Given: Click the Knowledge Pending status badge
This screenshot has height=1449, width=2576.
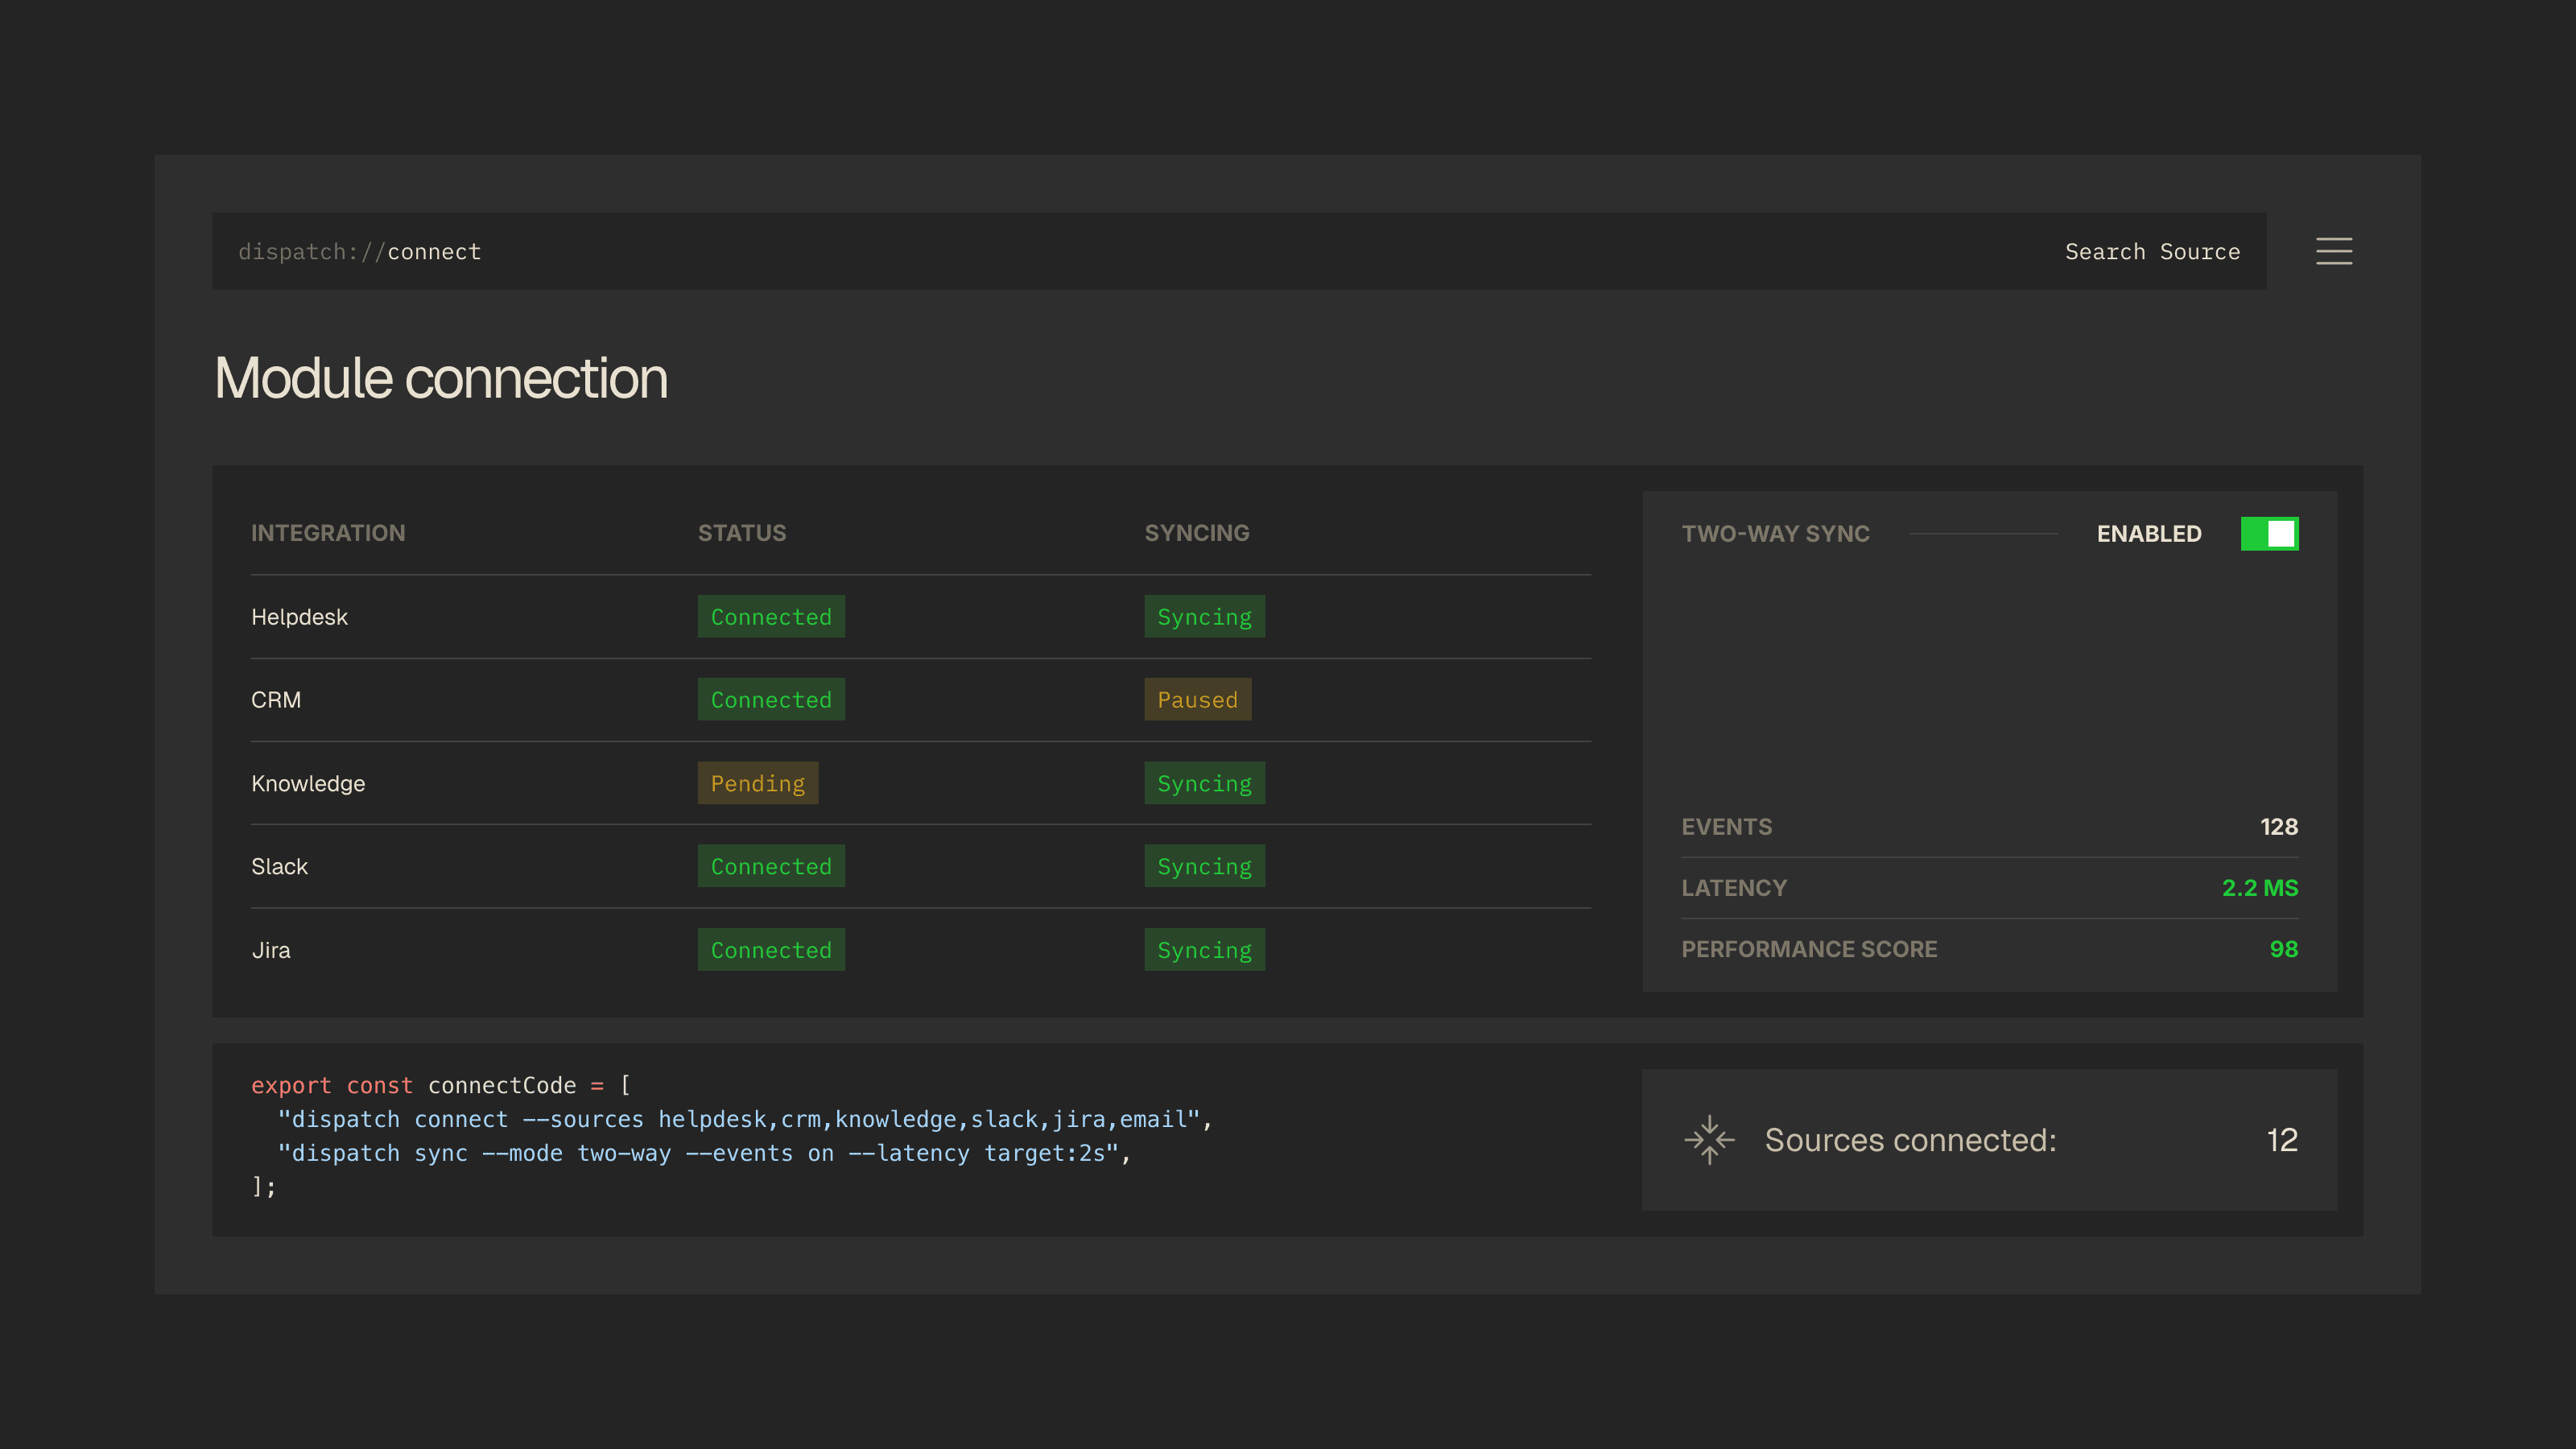Looking at the screenshot, I should 757,783.
